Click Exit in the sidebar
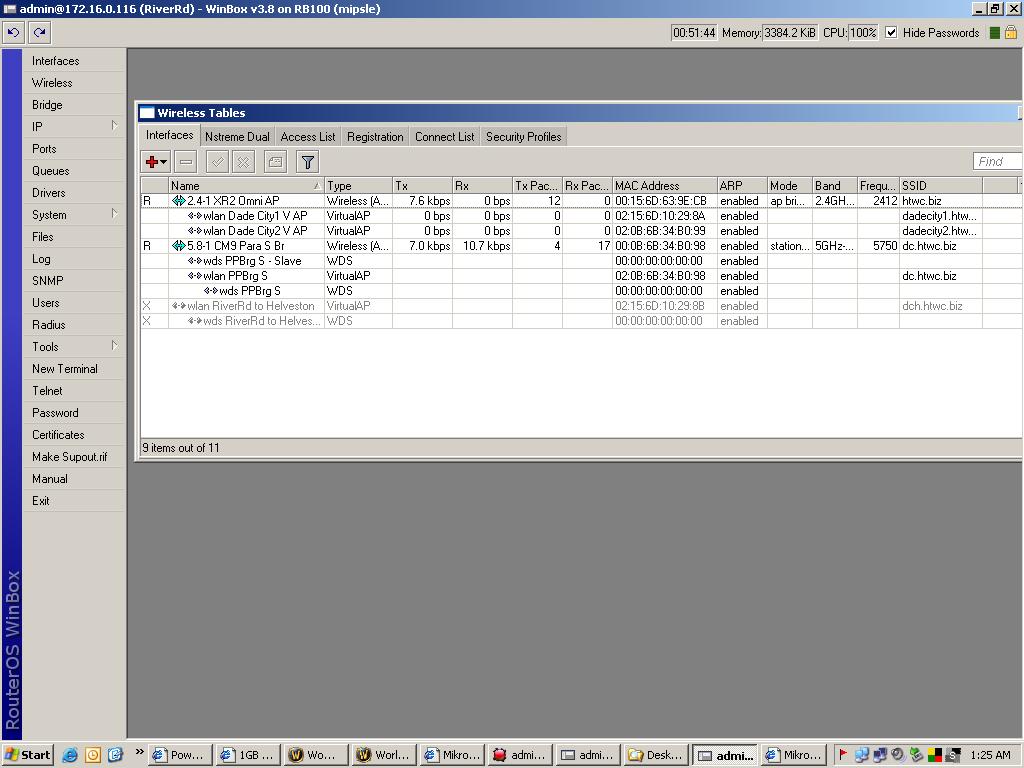Screen dimensions: 1024x768 coord(73,501)
